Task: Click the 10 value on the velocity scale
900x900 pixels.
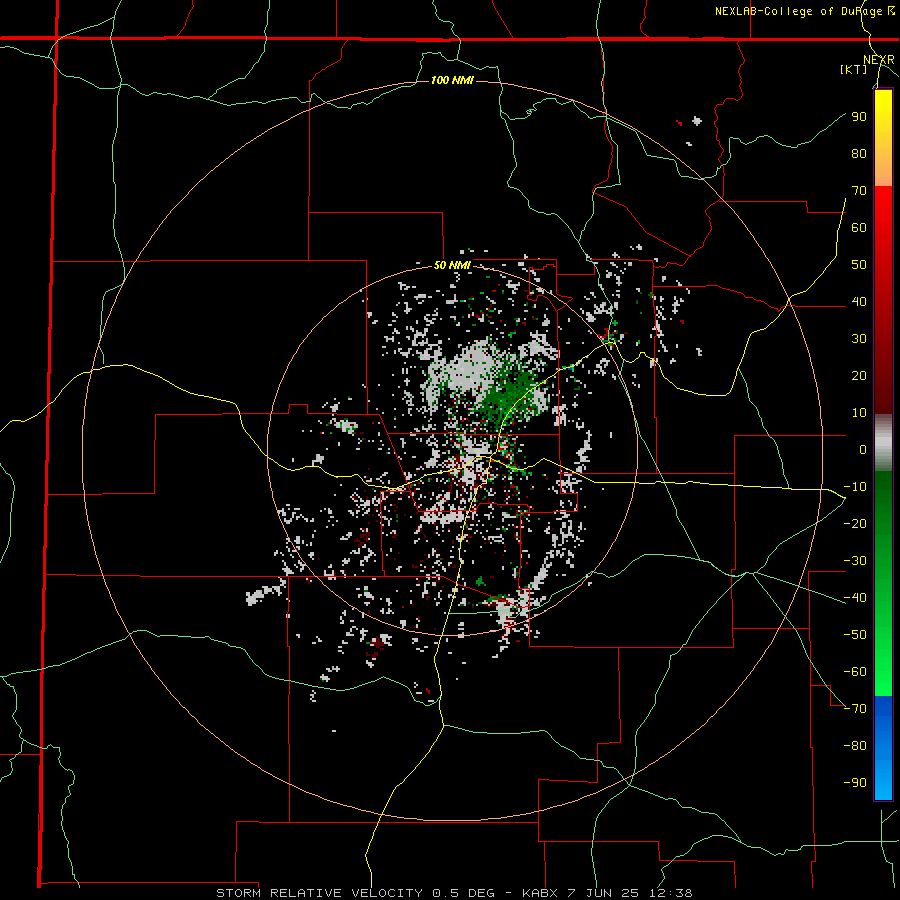Action: point(859,413)
